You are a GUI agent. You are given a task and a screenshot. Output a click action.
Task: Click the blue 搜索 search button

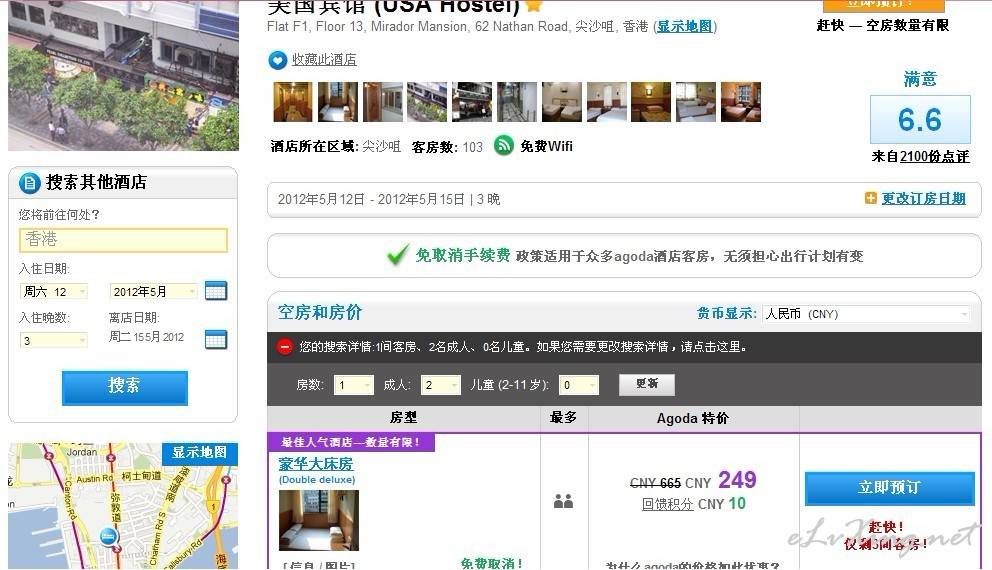(125, 387)
